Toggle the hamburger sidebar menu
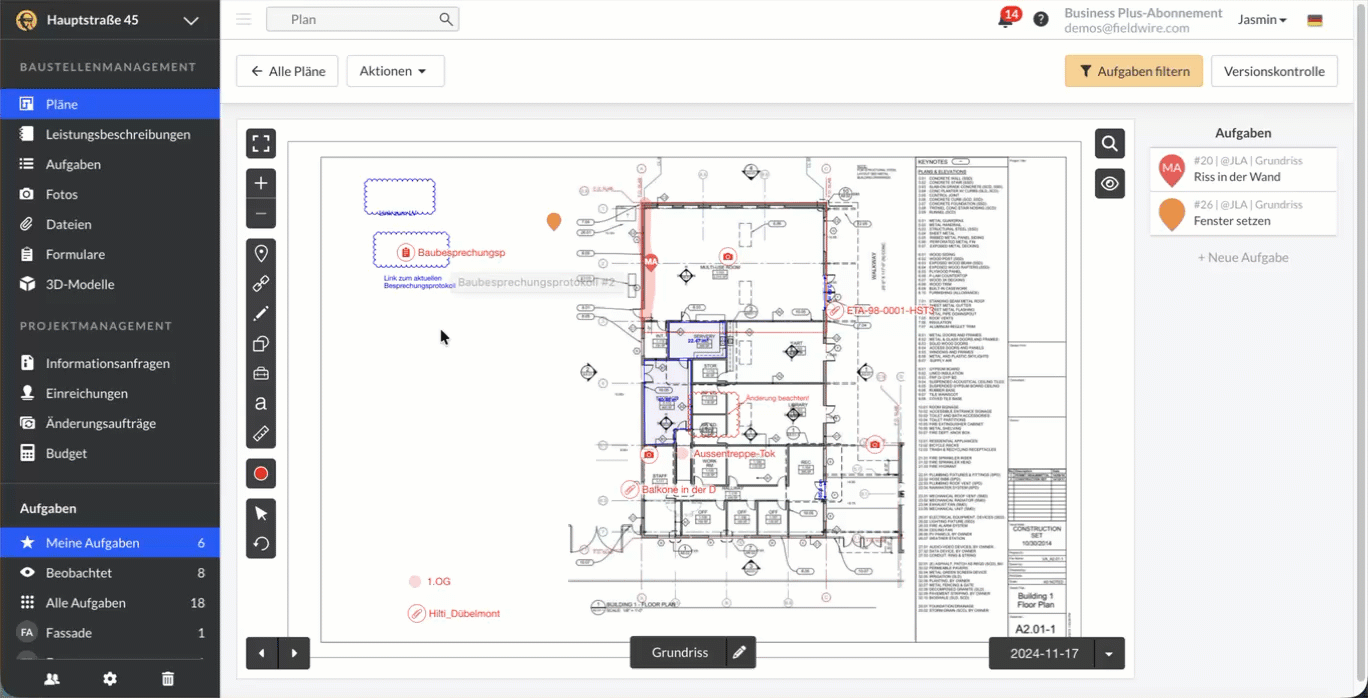 (244, 19)
